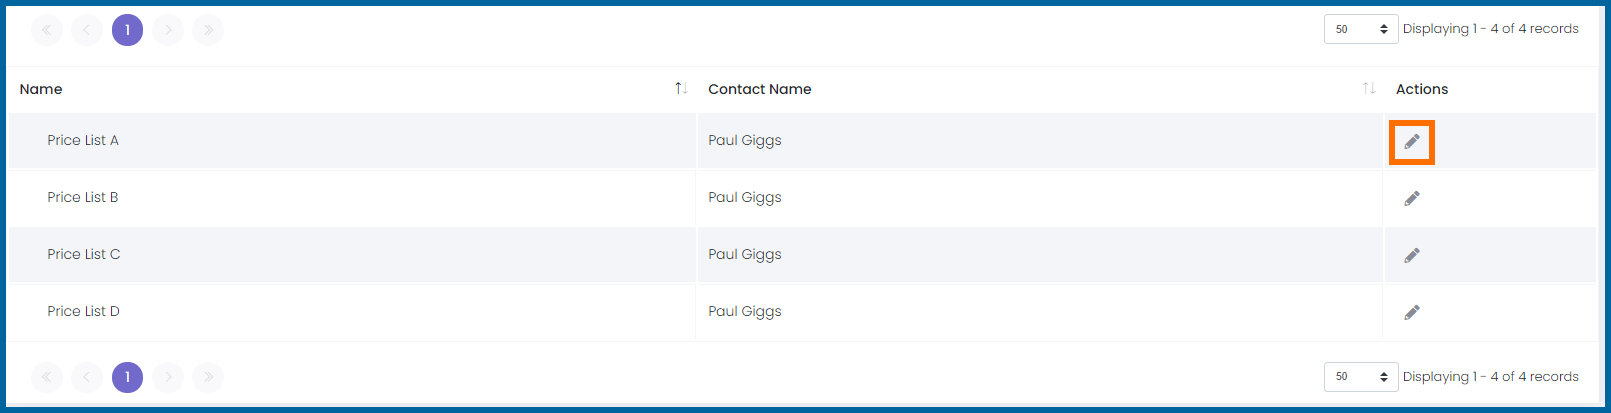This screenshot has height=413, width=1611.
Task: Jump to last page in bottom pagination
Action: pyautogui.click(x=208, y=377)
